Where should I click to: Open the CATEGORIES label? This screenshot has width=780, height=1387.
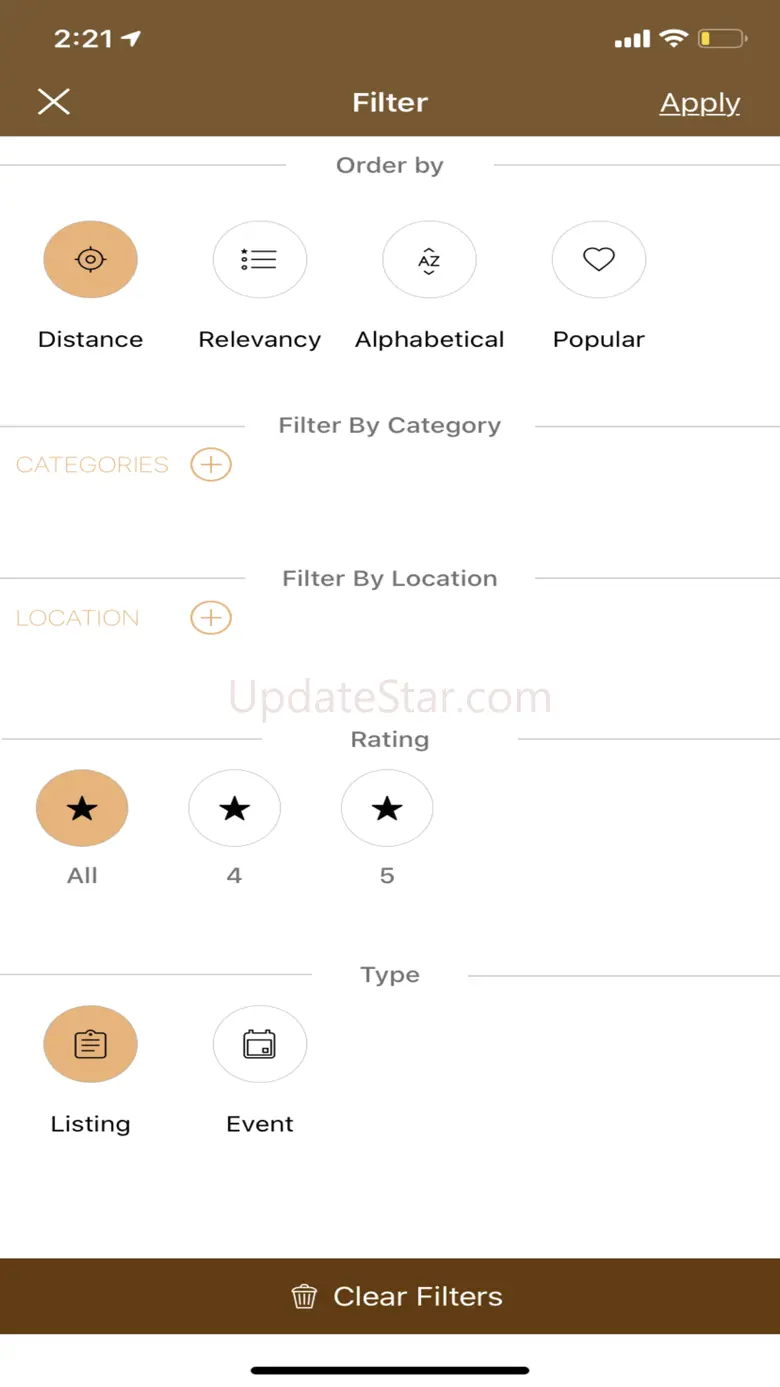[92, 465]
